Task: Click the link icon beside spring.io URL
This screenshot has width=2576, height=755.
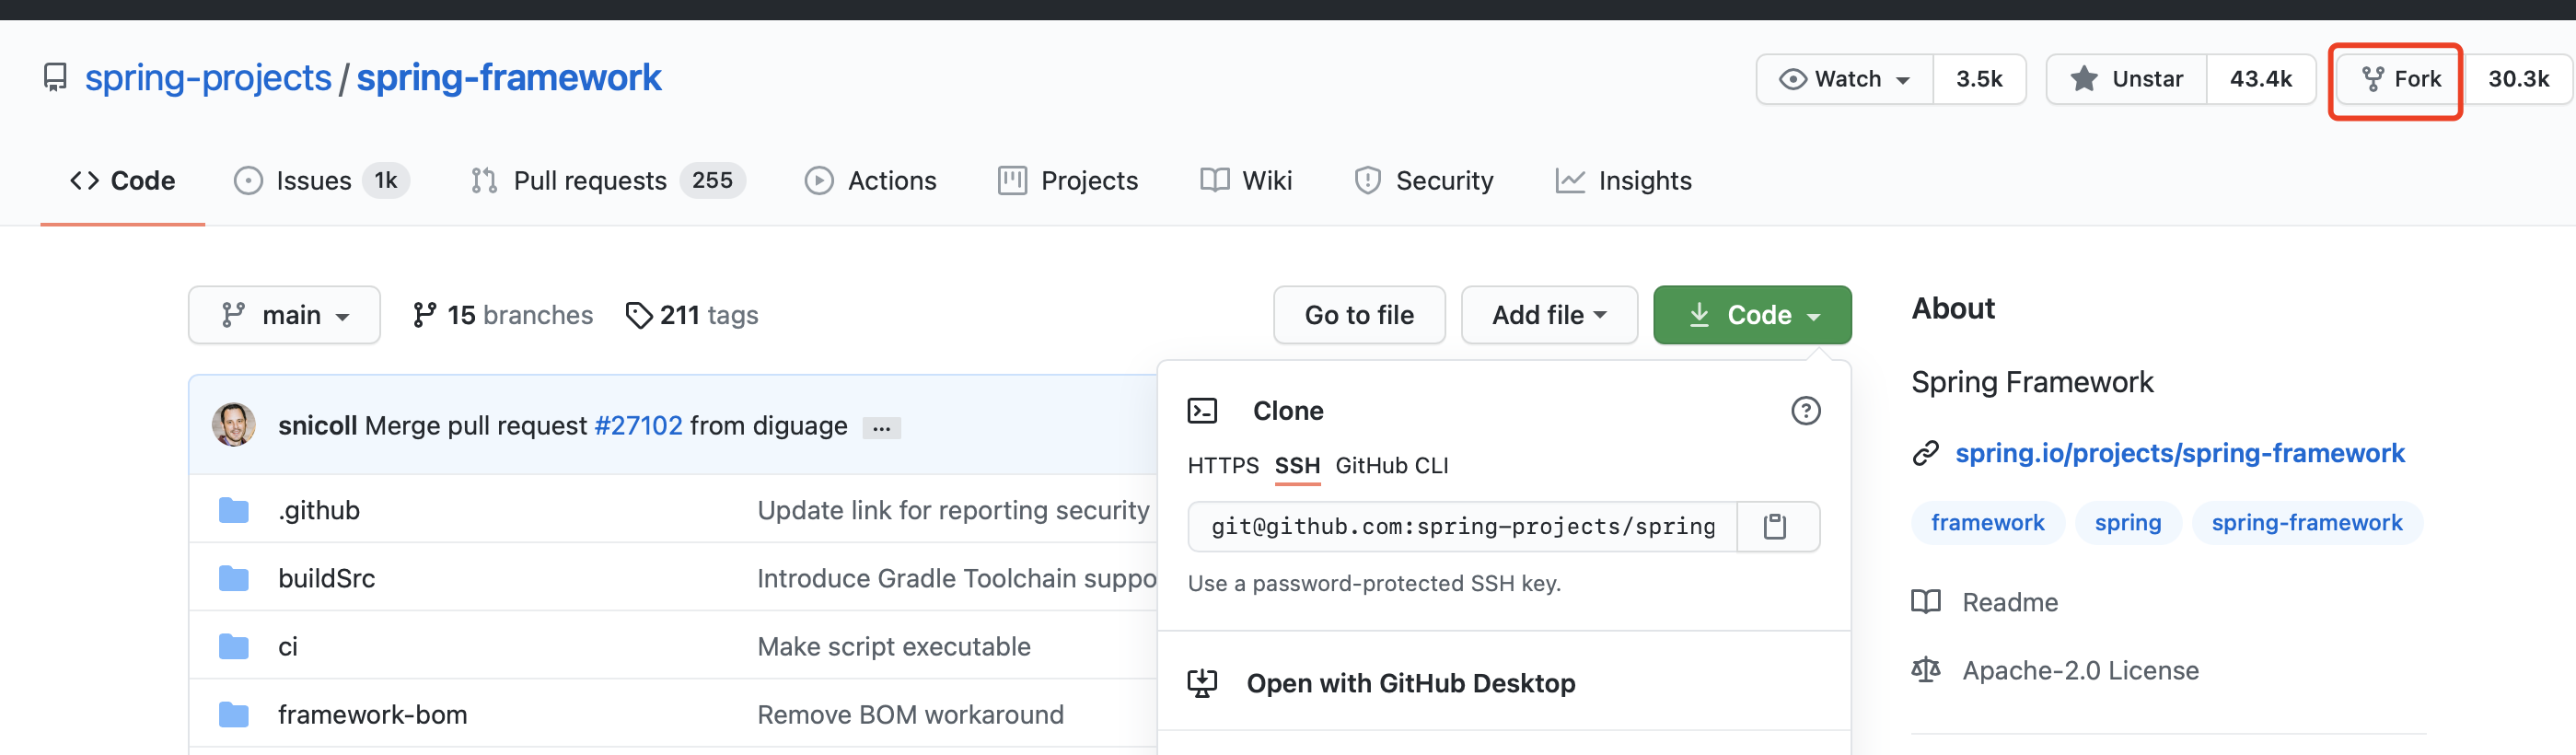Action: [x=1926, y=454]
